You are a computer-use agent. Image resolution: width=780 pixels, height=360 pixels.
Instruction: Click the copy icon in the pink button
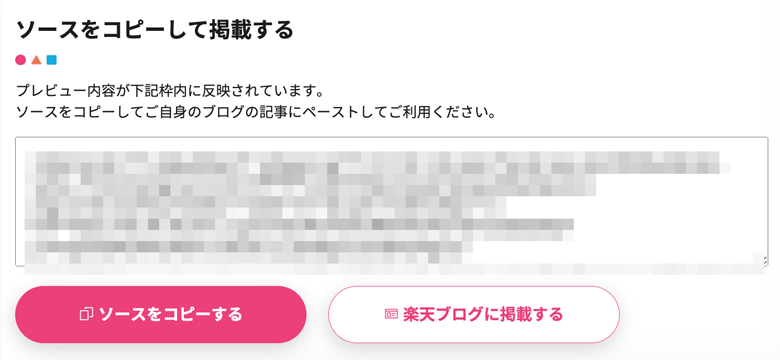click(87, 314)
